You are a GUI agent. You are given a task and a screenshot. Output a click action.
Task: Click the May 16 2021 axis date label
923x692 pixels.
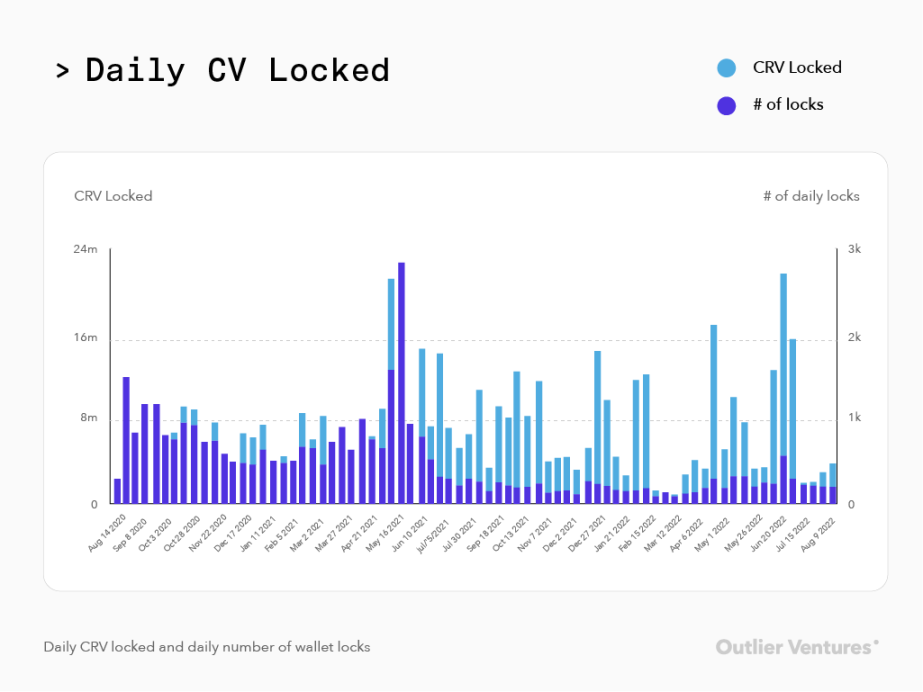click(x=385, y=534)
